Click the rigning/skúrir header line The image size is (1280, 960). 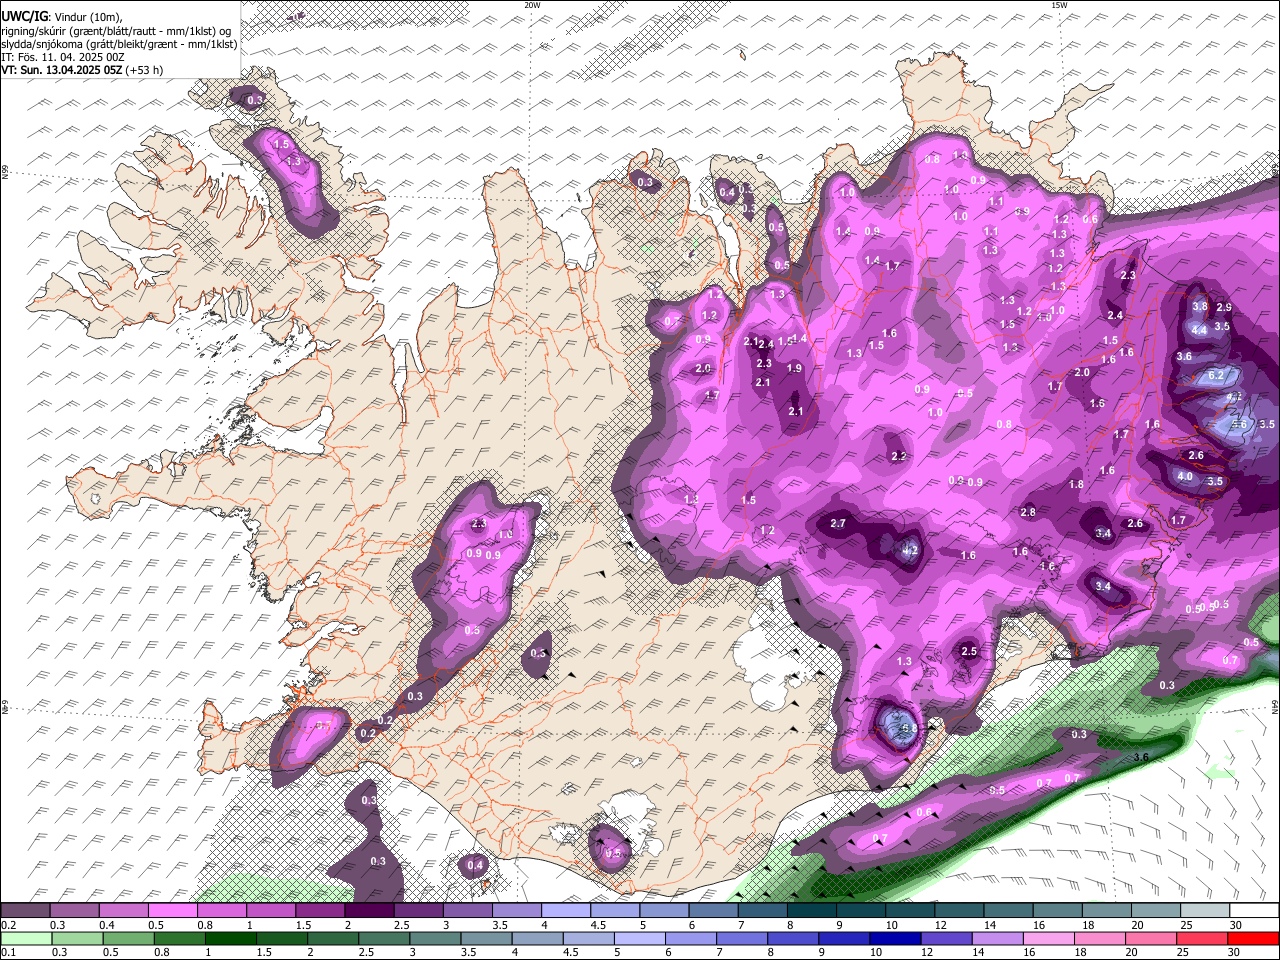pyautogui.click(x=117, y=30)
